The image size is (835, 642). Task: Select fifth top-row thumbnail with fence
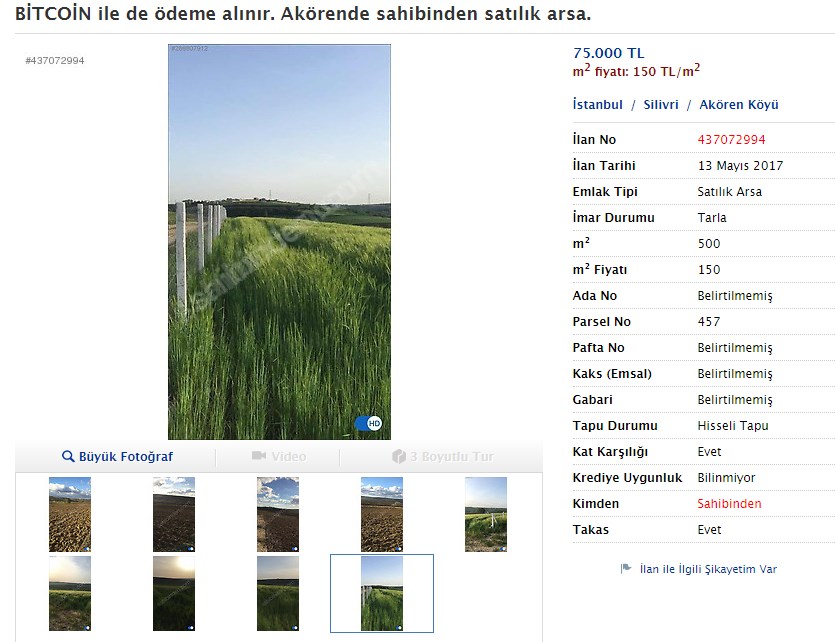[x=486, y=514]
